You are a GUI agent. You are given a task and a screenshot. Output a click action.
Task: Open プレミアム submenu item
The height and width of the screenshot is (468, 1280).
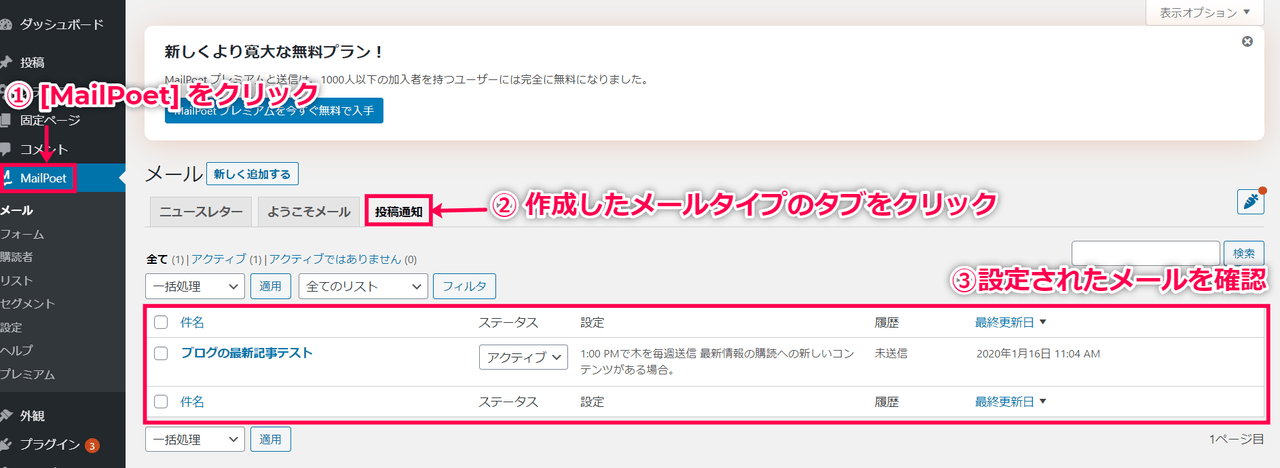coord(27,375)
